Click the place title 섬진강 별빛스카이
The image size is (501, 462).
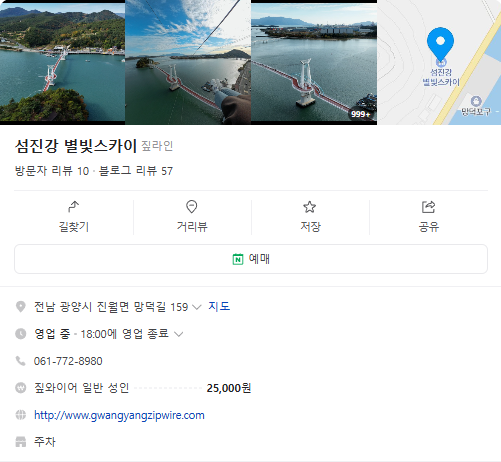coord(76,146)
